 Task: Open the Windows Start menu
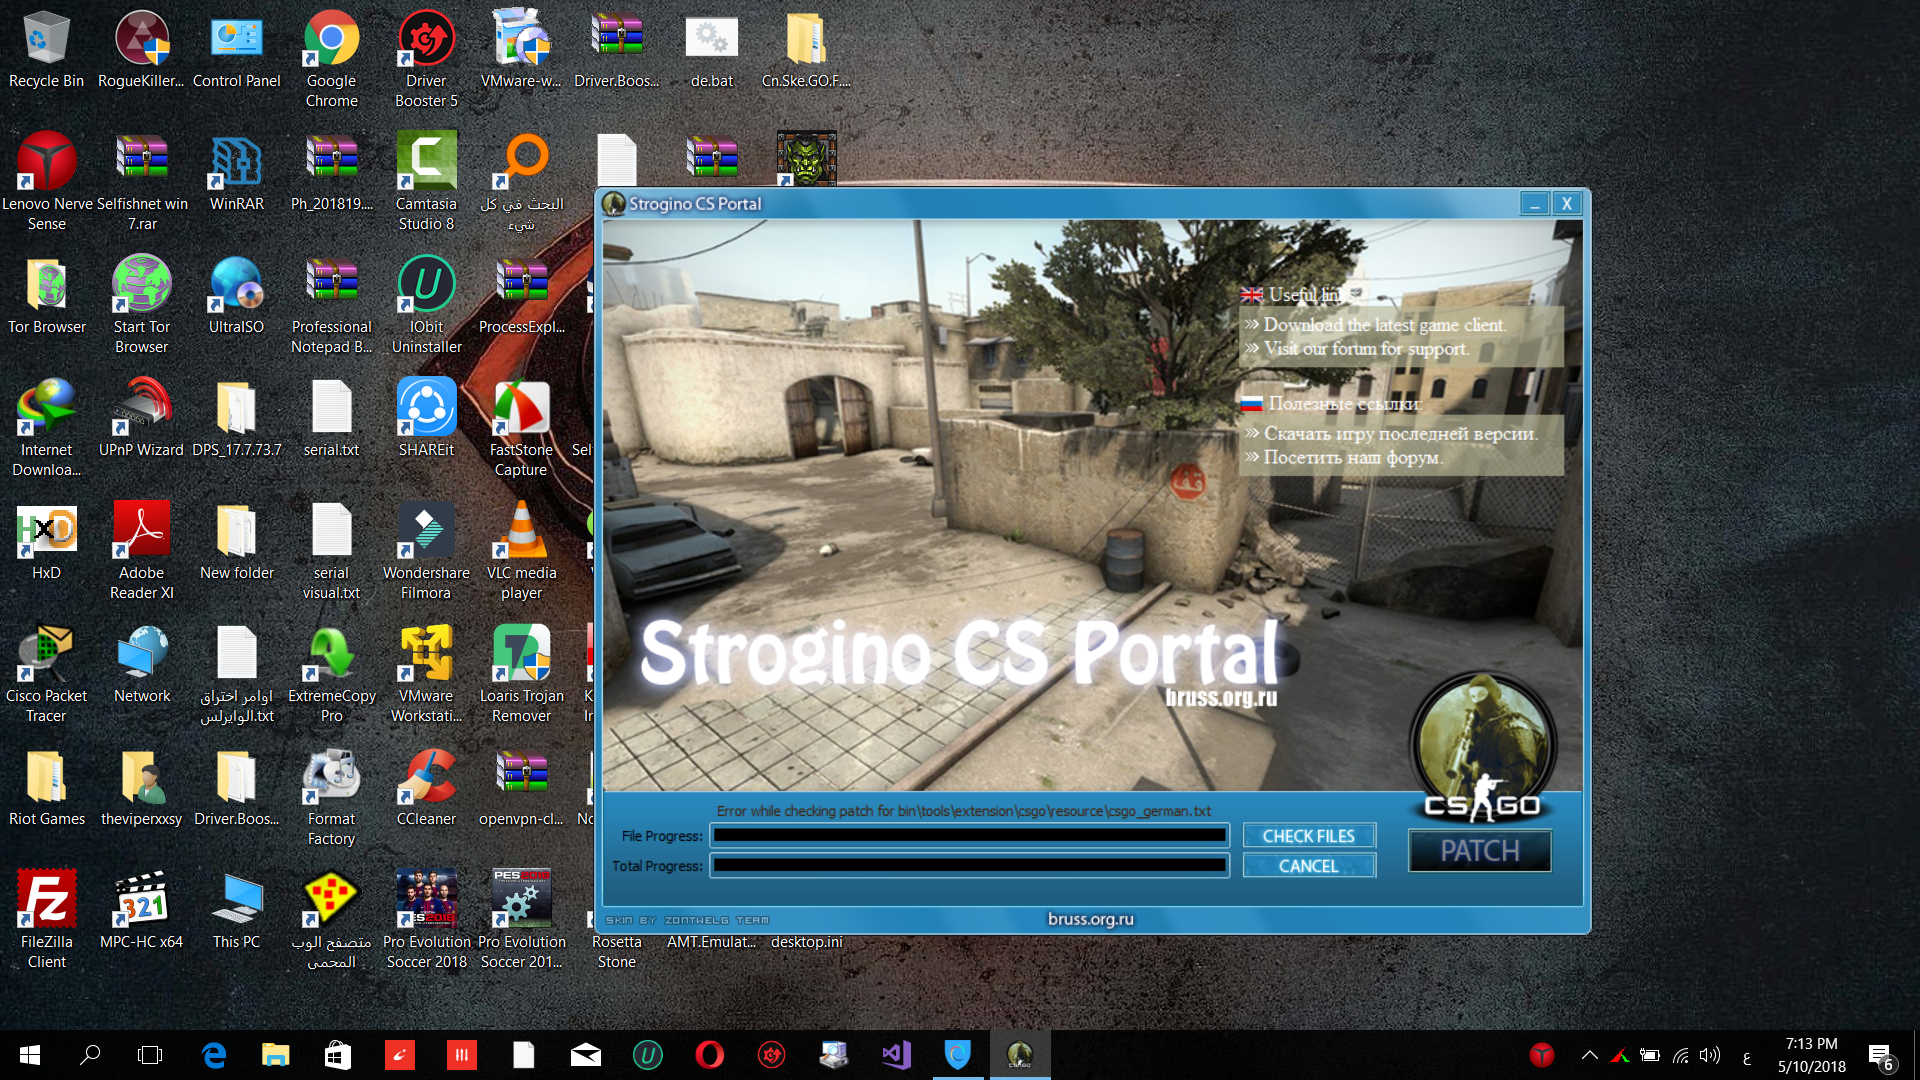(30, 1055)
